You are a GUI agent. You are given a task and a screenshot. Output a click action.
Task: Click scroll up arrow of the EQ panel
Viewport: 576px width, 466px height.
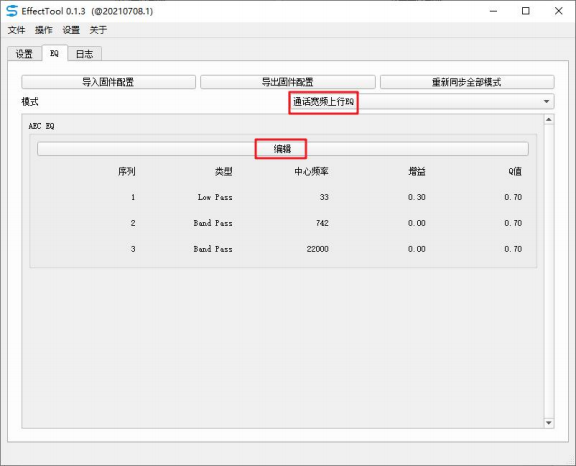pos(548,119)
